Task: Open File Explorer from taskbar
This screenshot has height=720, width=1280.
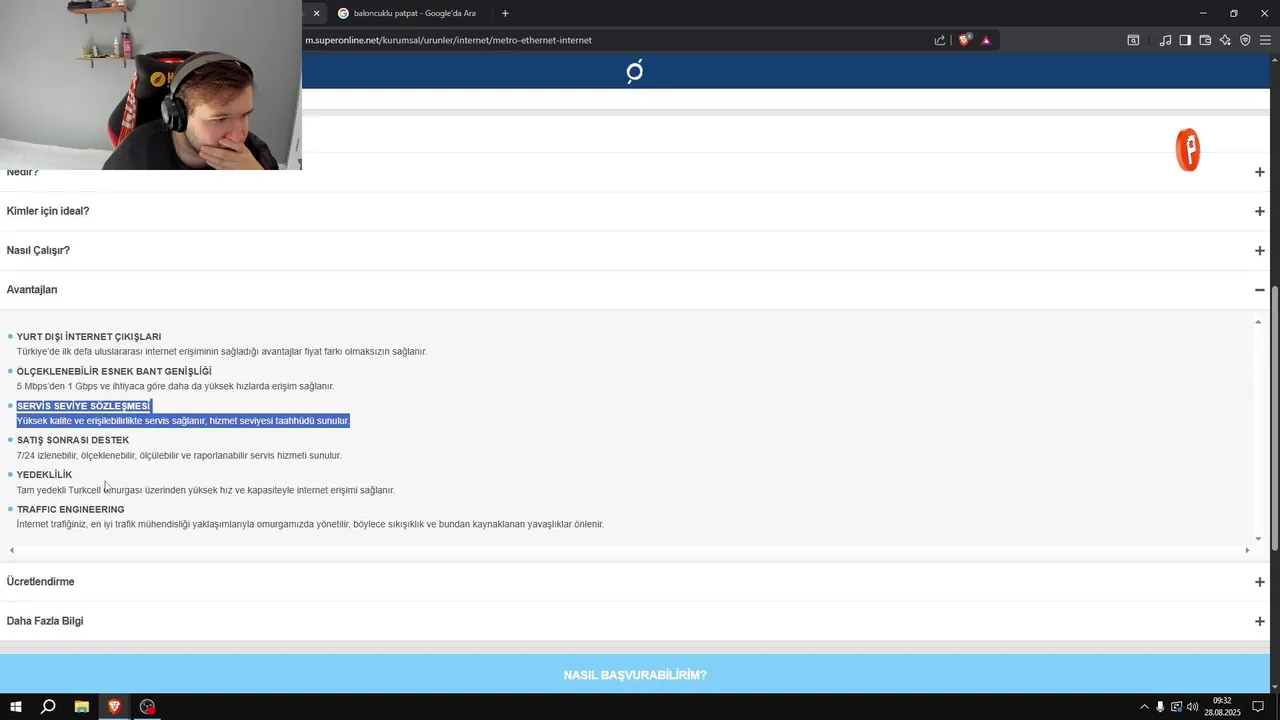Action: pos(82,707)
